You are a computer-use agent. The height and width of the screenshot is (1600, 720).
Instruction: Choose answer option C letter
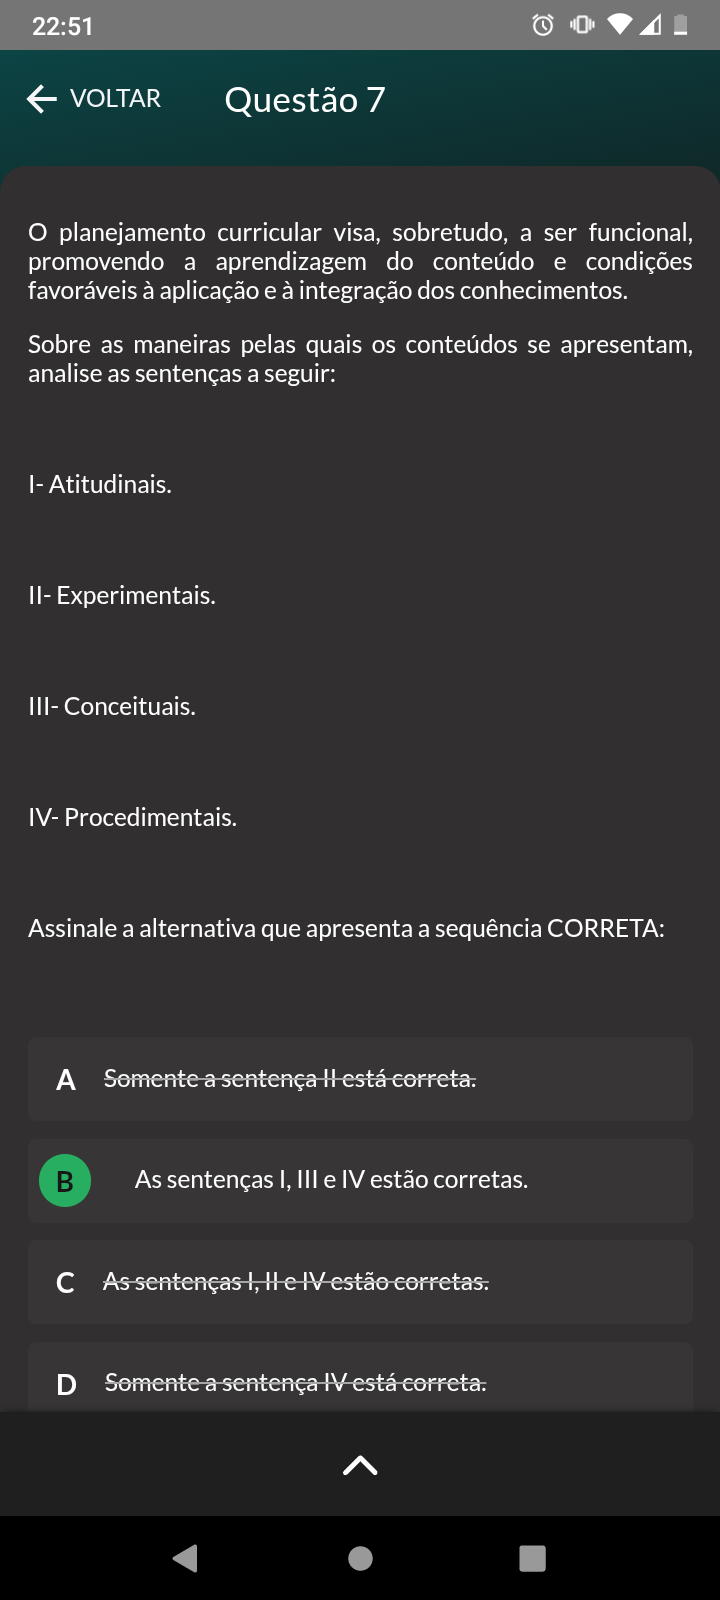(66, 1283)
